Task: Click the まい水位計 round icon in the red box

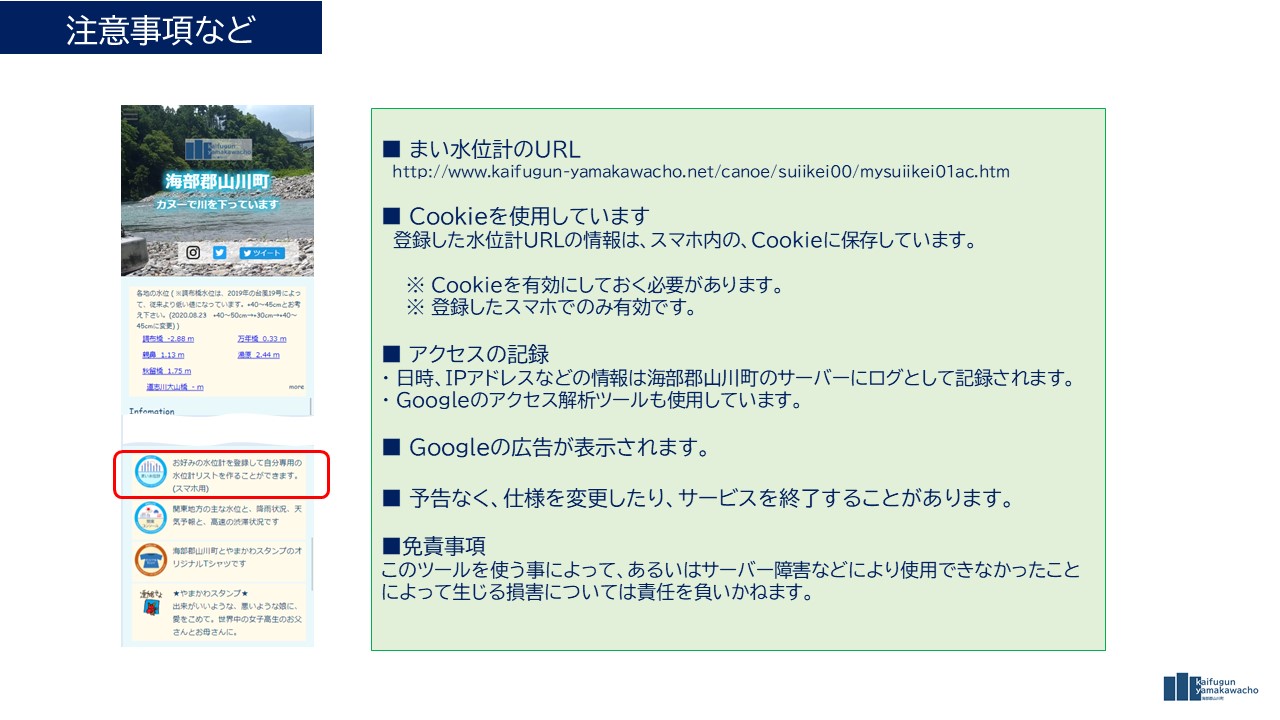Action: click(x=150, y=474)
